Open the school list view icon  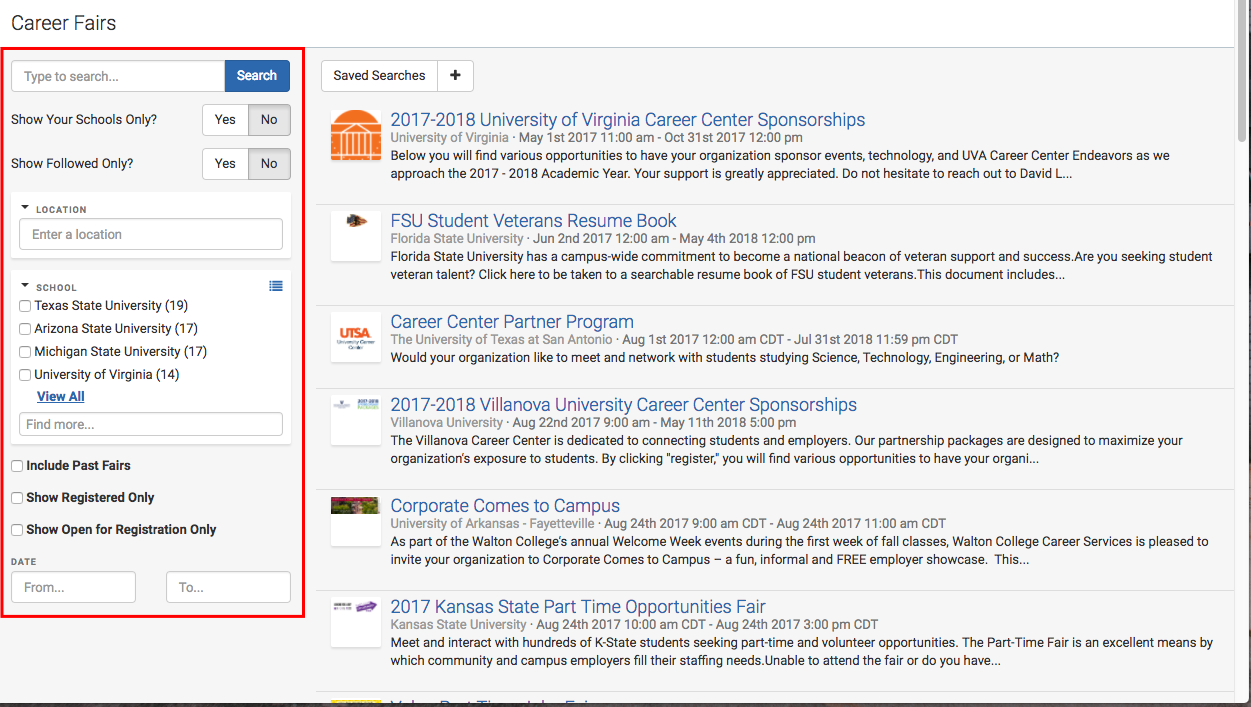click(276, 286)
